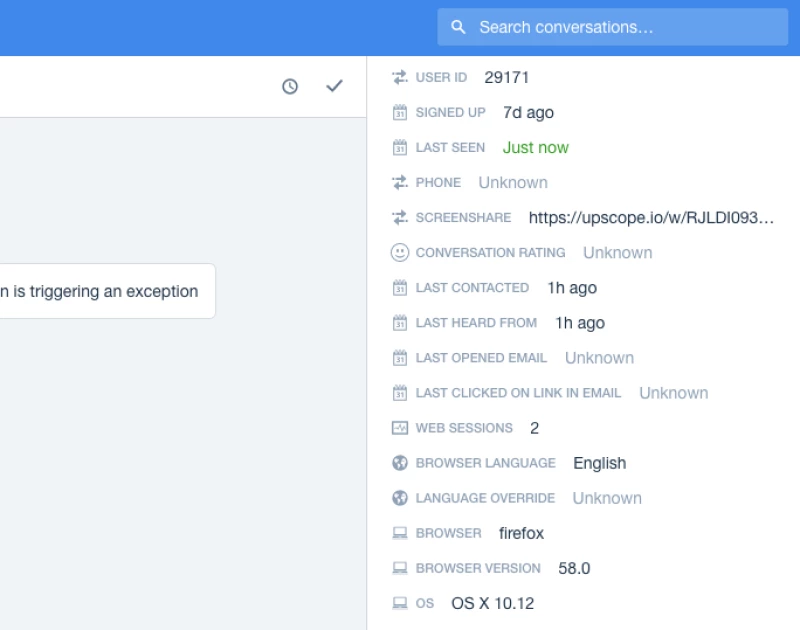The width and height of the screenshot is (800, 630).
Task: Click the laptop icon next to Browser
Action: (400, 534)
